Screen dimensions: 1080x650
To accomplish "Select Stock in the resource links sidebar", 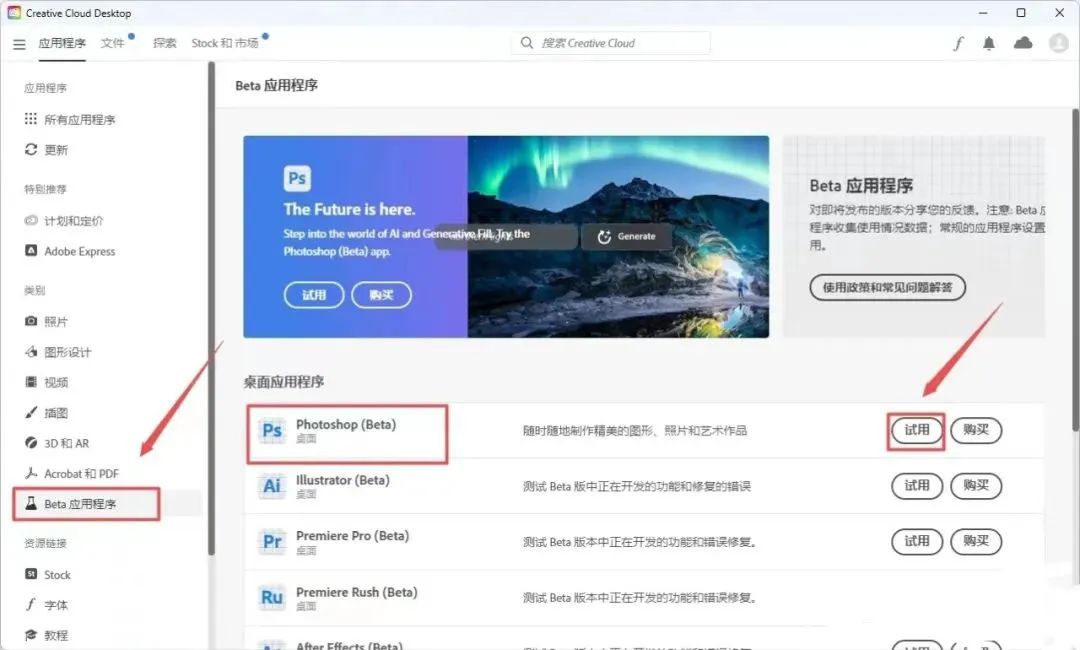I will (48, 574).
